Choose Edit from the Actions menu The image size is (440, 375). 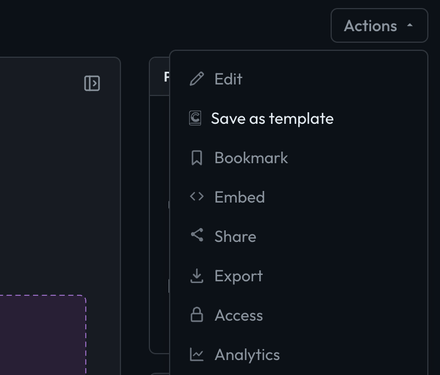point(299,79)
